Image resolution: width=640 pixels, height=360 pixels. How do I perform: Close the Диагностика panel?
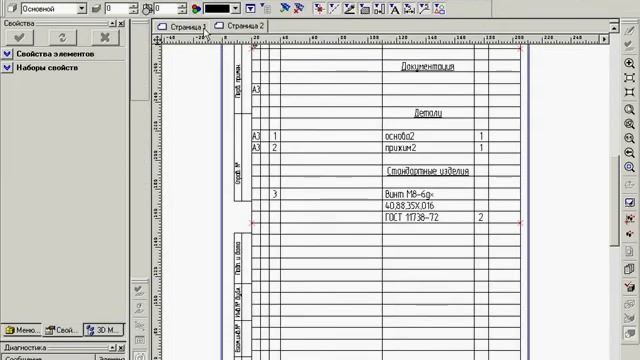(121, 348)
